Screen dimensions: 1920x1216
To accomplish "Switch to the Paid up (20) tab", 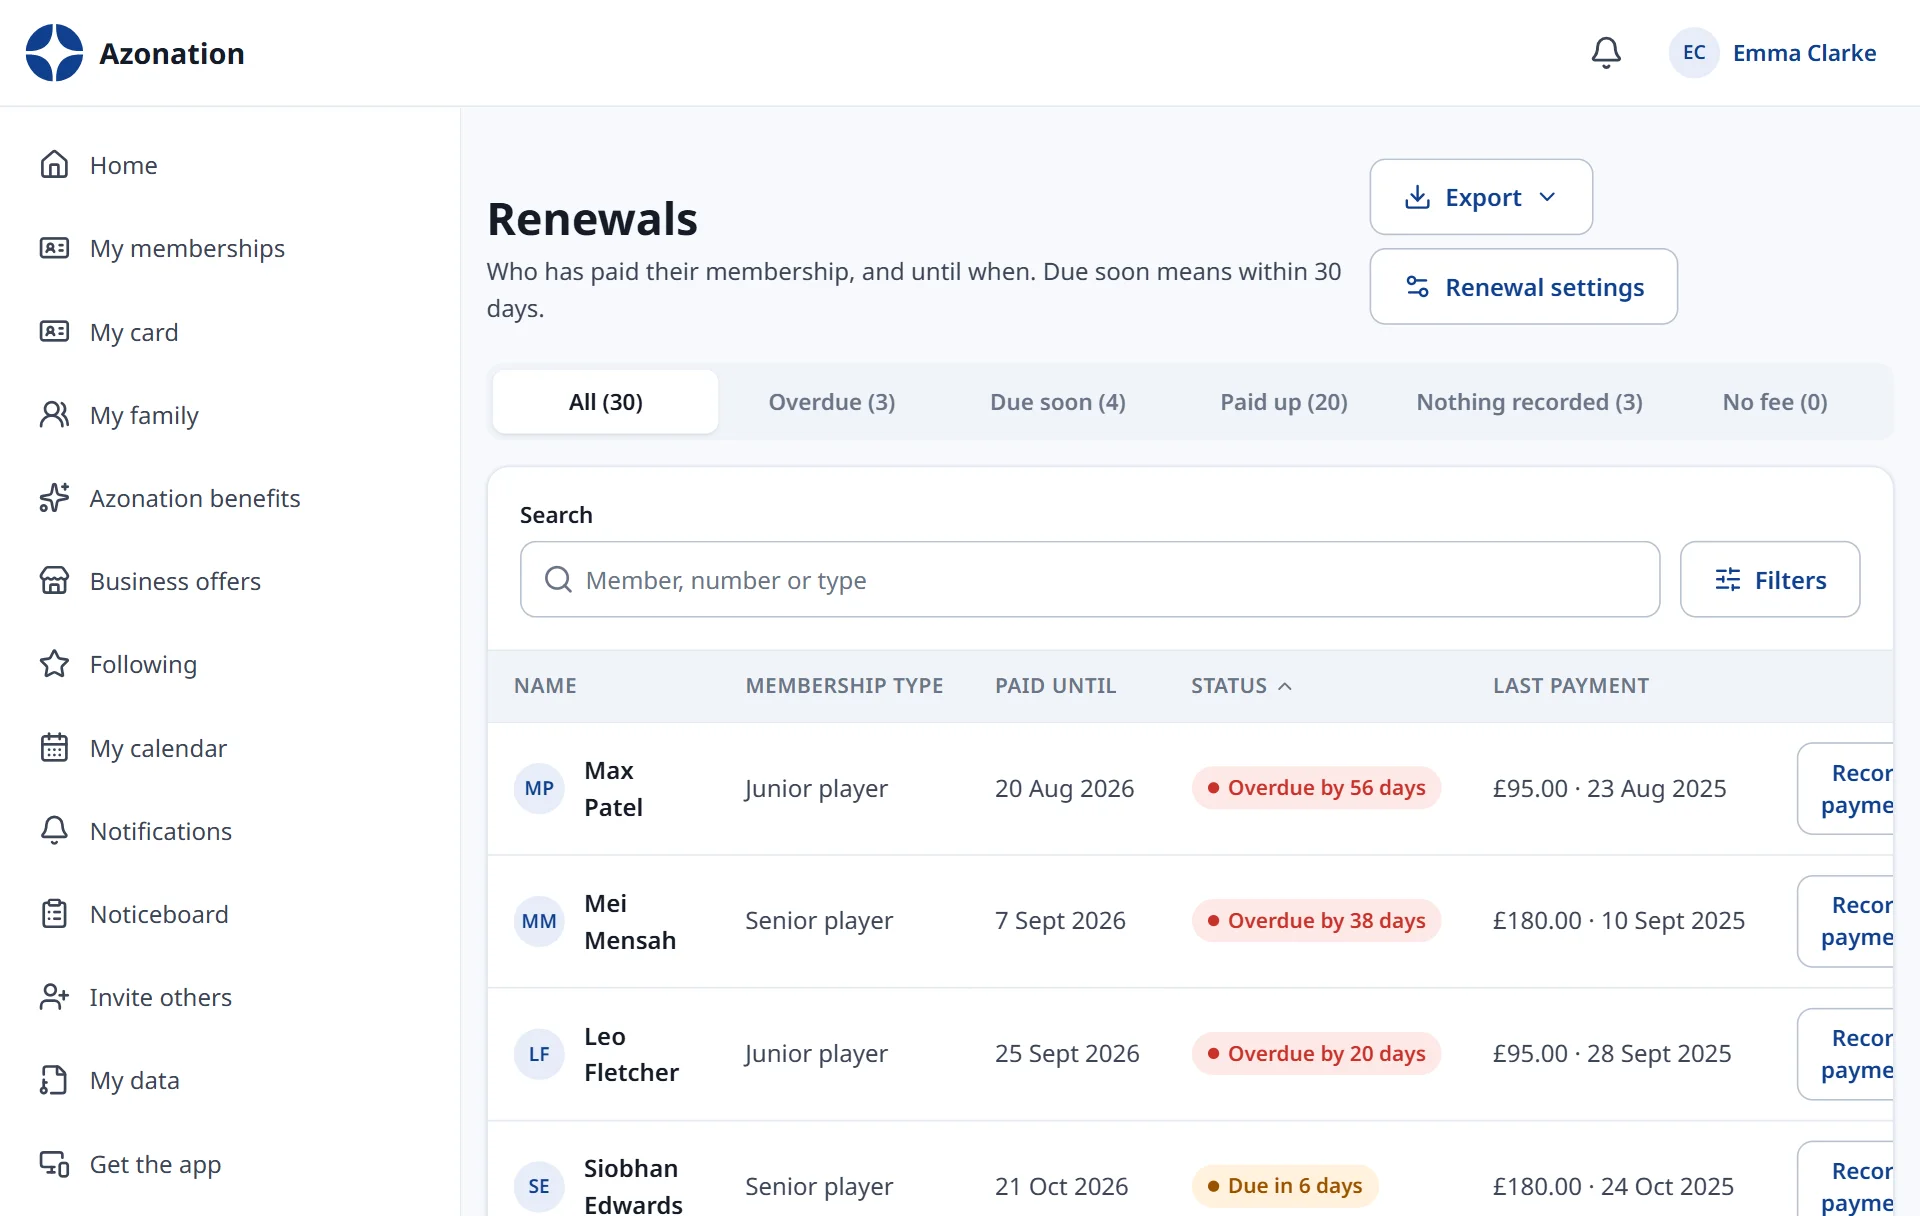I will (x=1284, y=402).
